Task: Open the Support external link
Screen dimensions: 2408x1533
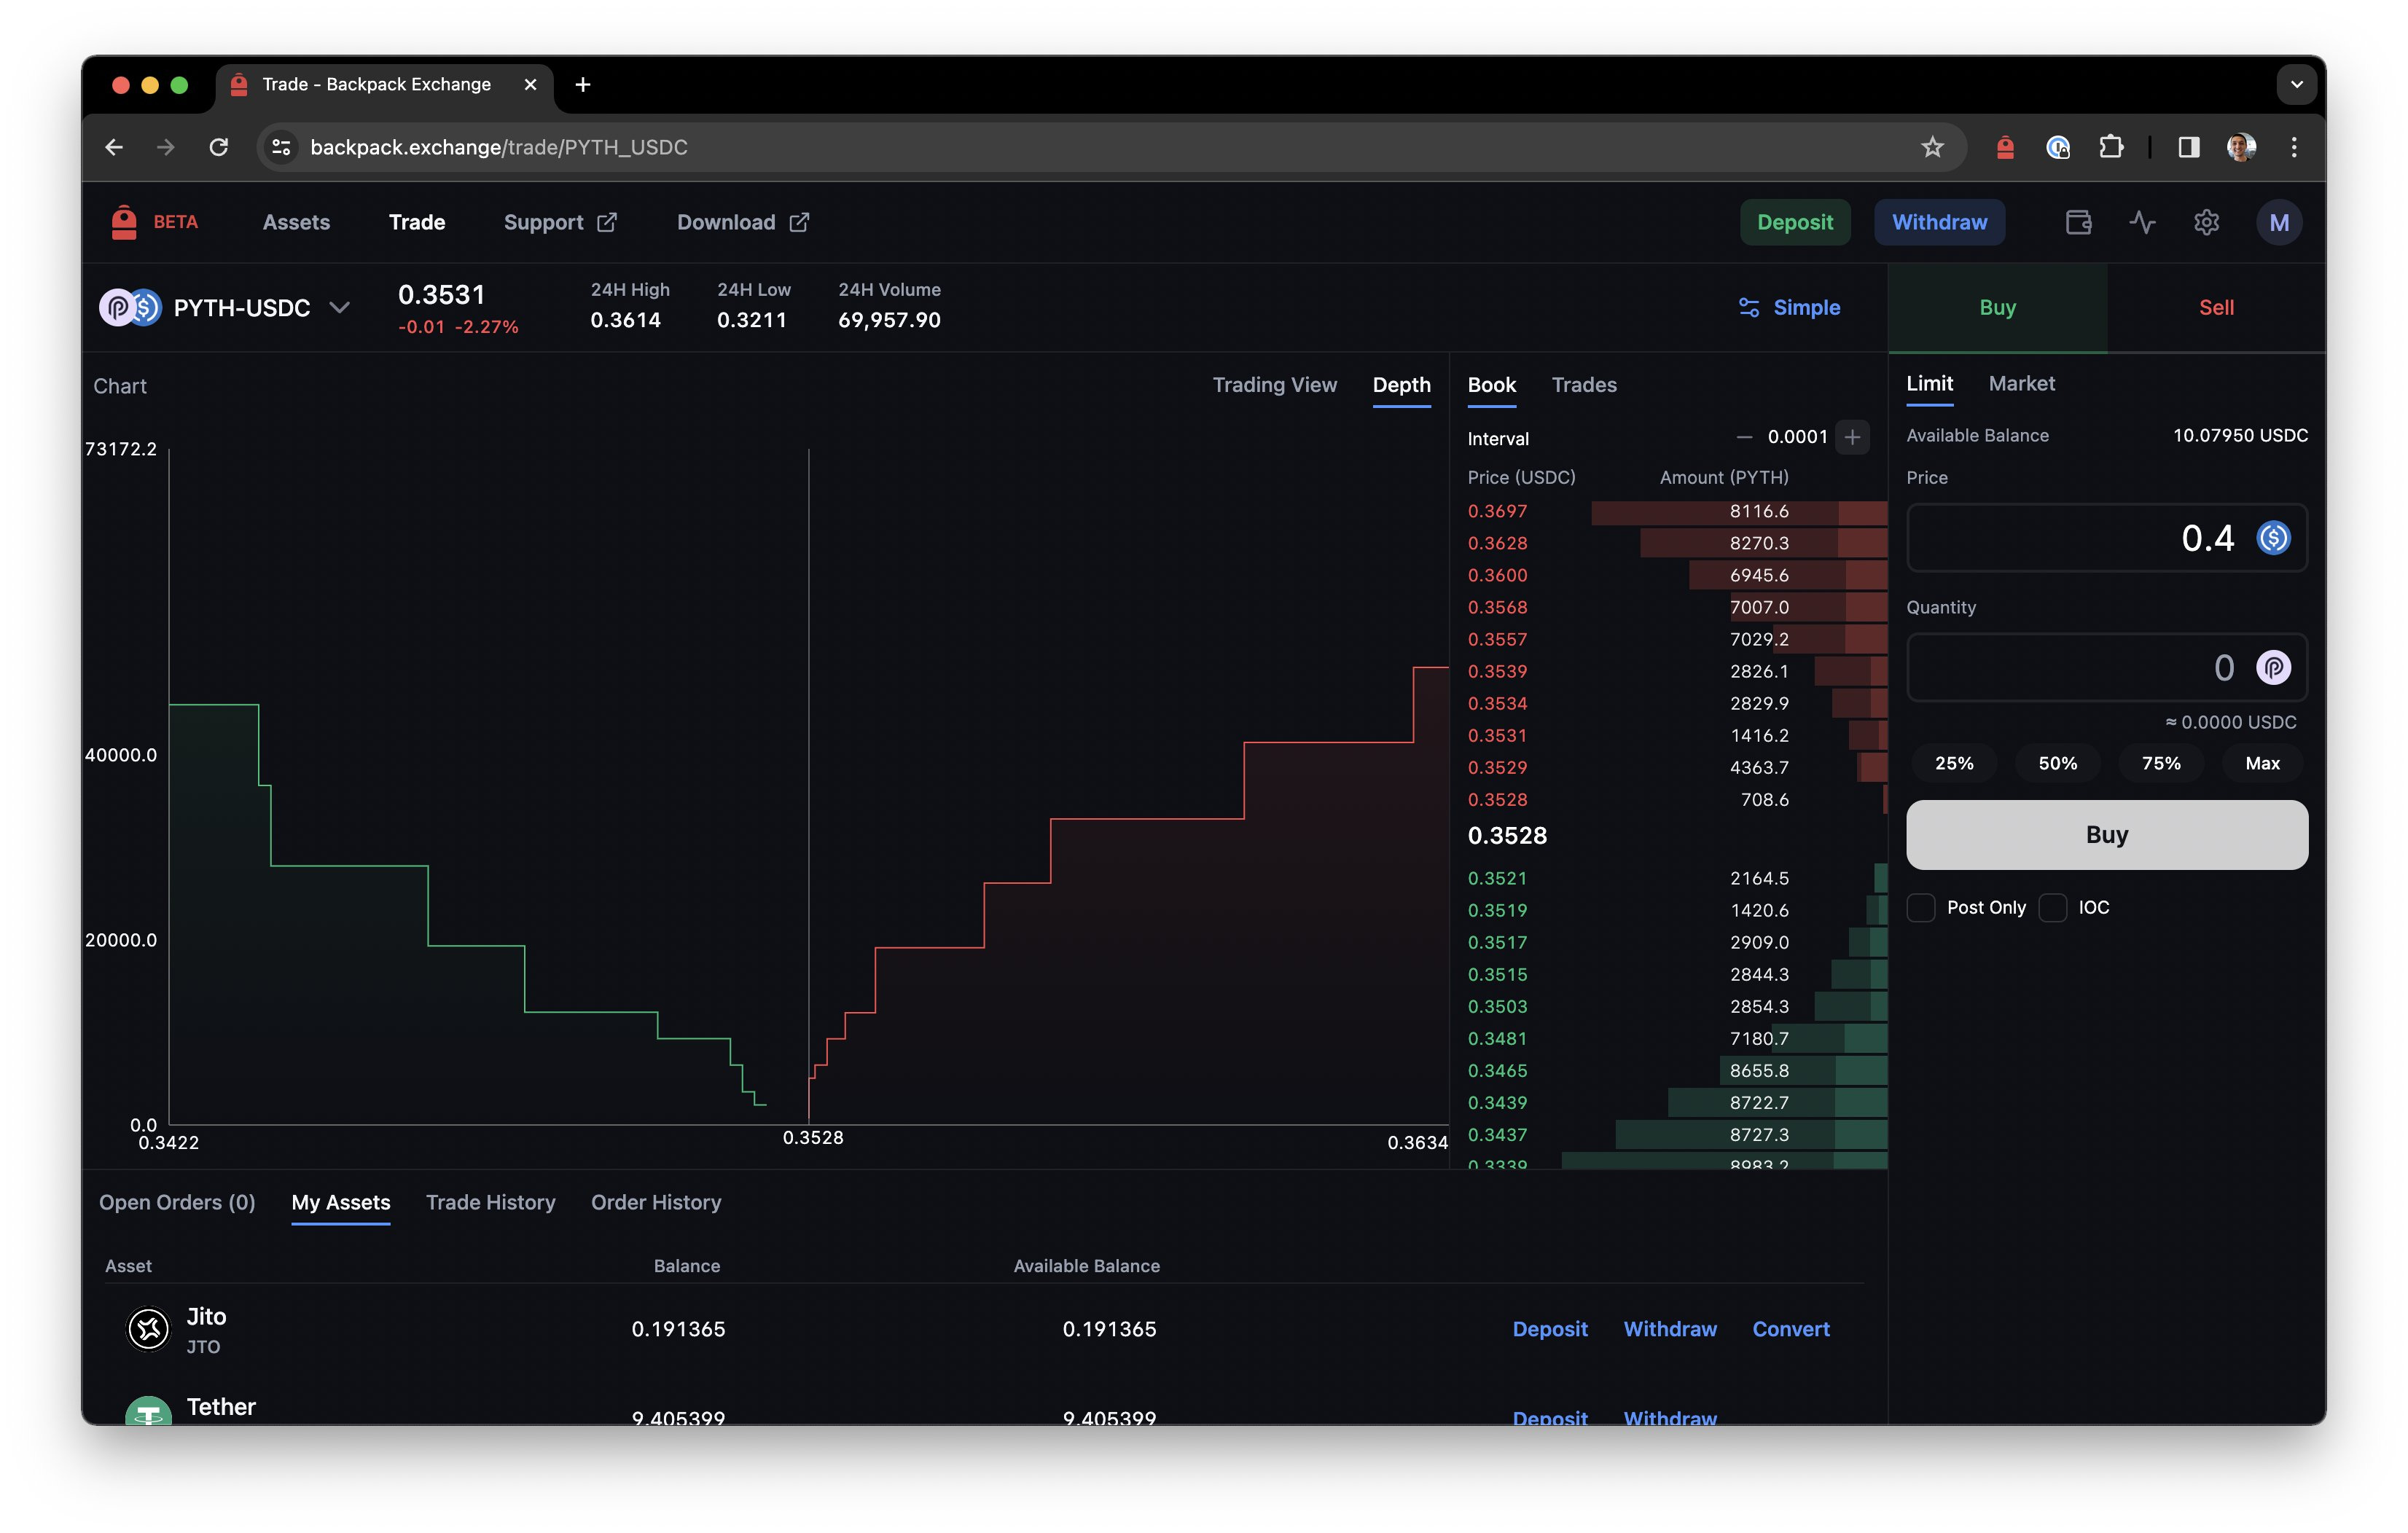Action: (560, 222)
